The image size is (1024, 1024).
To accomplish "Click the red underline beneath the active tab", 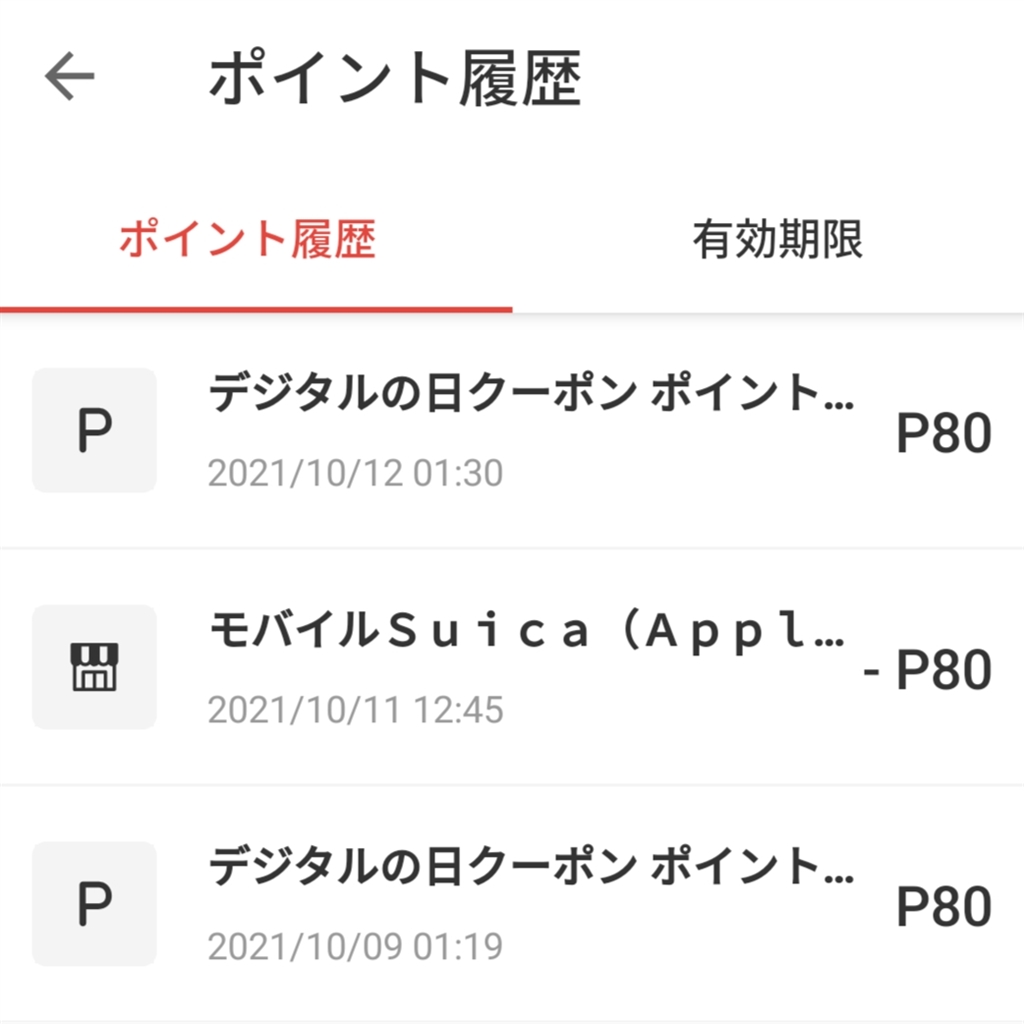I will click(x=256, y=310).
